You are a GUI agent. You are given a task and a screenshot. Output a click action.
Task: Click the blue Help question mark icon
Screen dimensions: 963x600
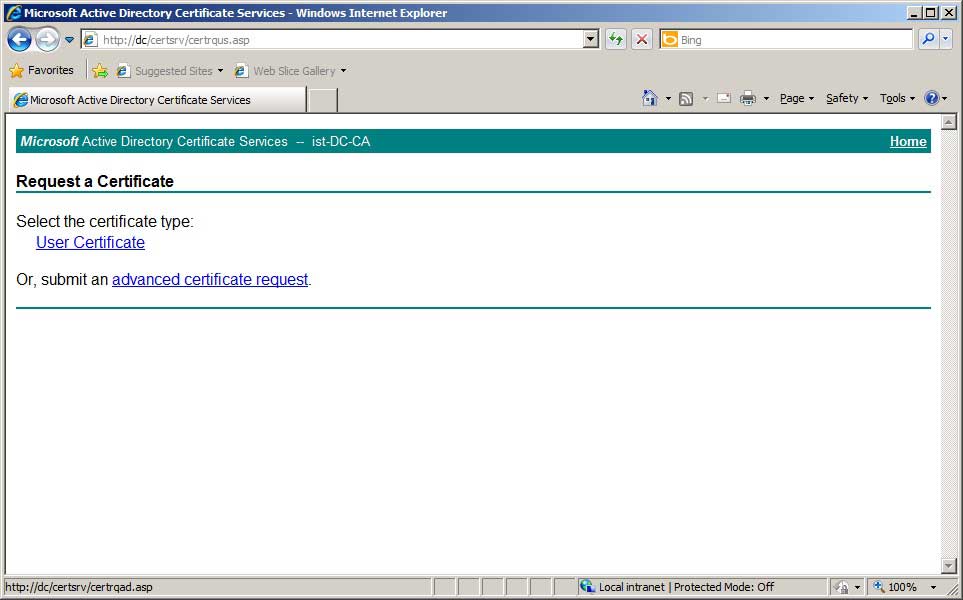click(x=931, y=98)
